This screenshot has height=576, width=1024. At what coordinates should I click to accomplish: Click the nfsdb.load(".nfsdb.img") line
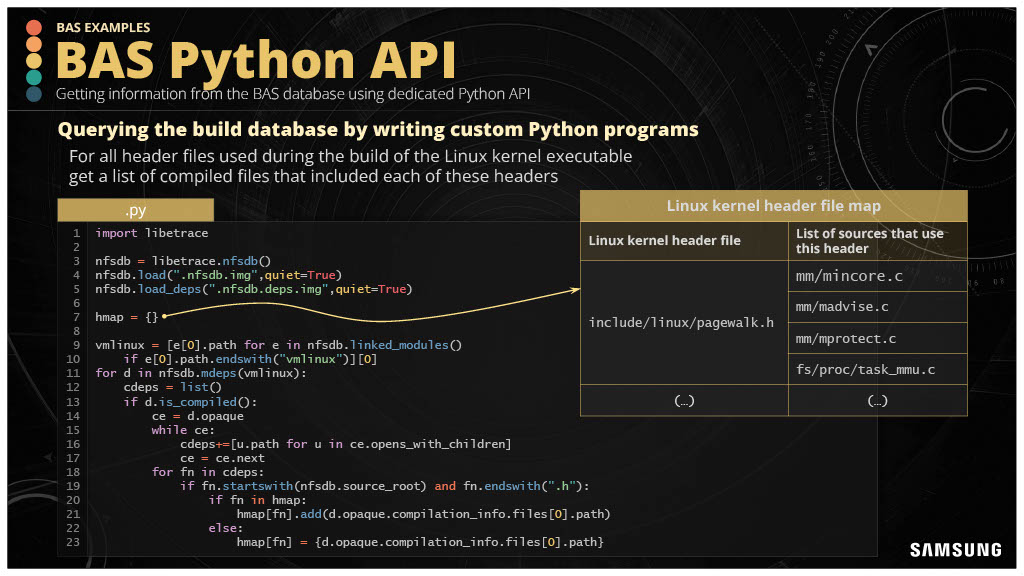218,275
